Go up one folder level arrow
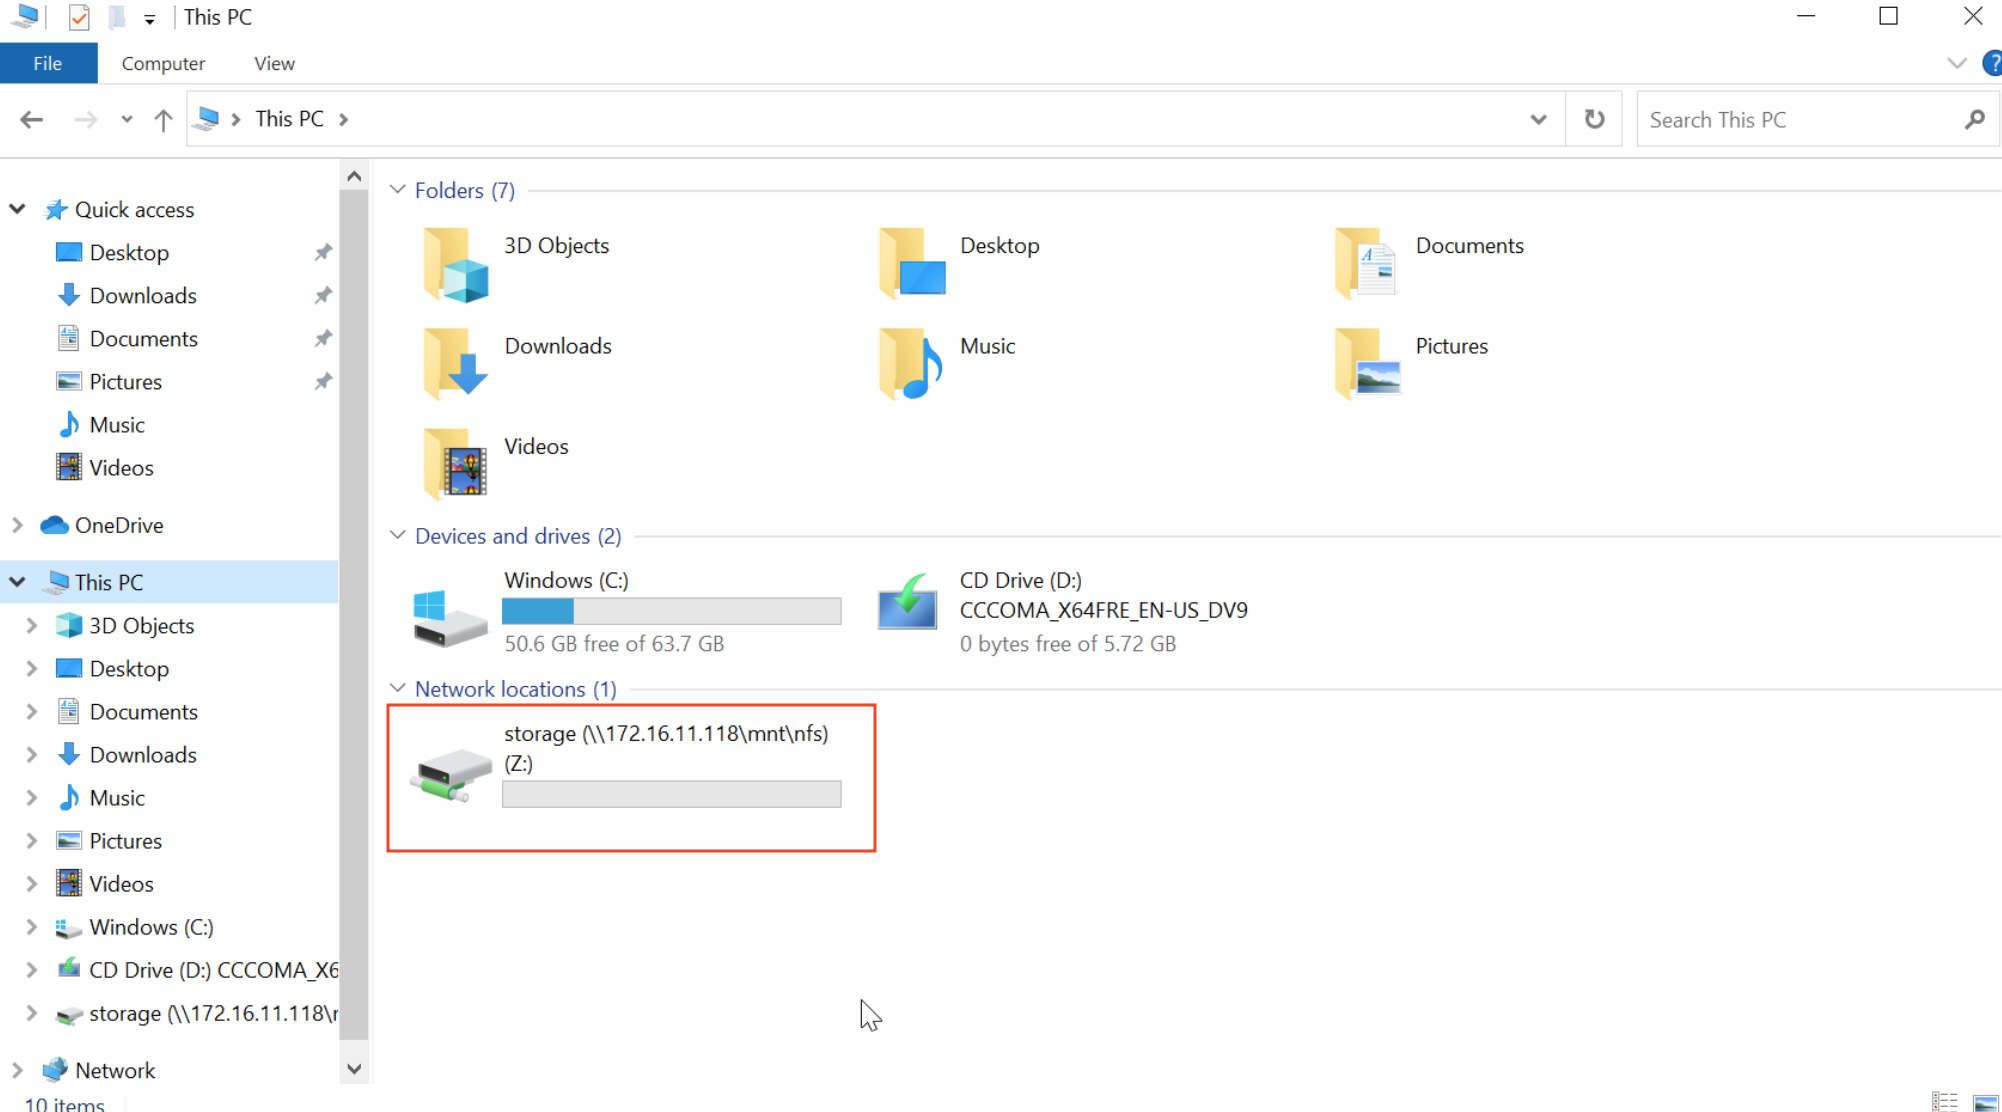The height and width of the screenshot is (1112, 2002). click(x=163, y=120)
